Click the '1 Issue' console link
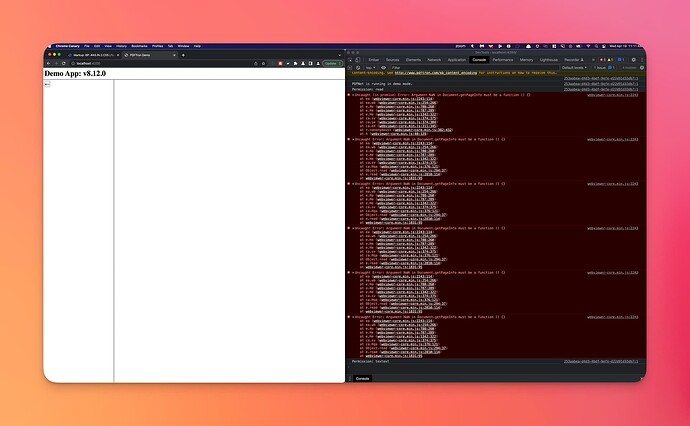Viewport: 690px width, 426px height. click(x=604, y=68)
